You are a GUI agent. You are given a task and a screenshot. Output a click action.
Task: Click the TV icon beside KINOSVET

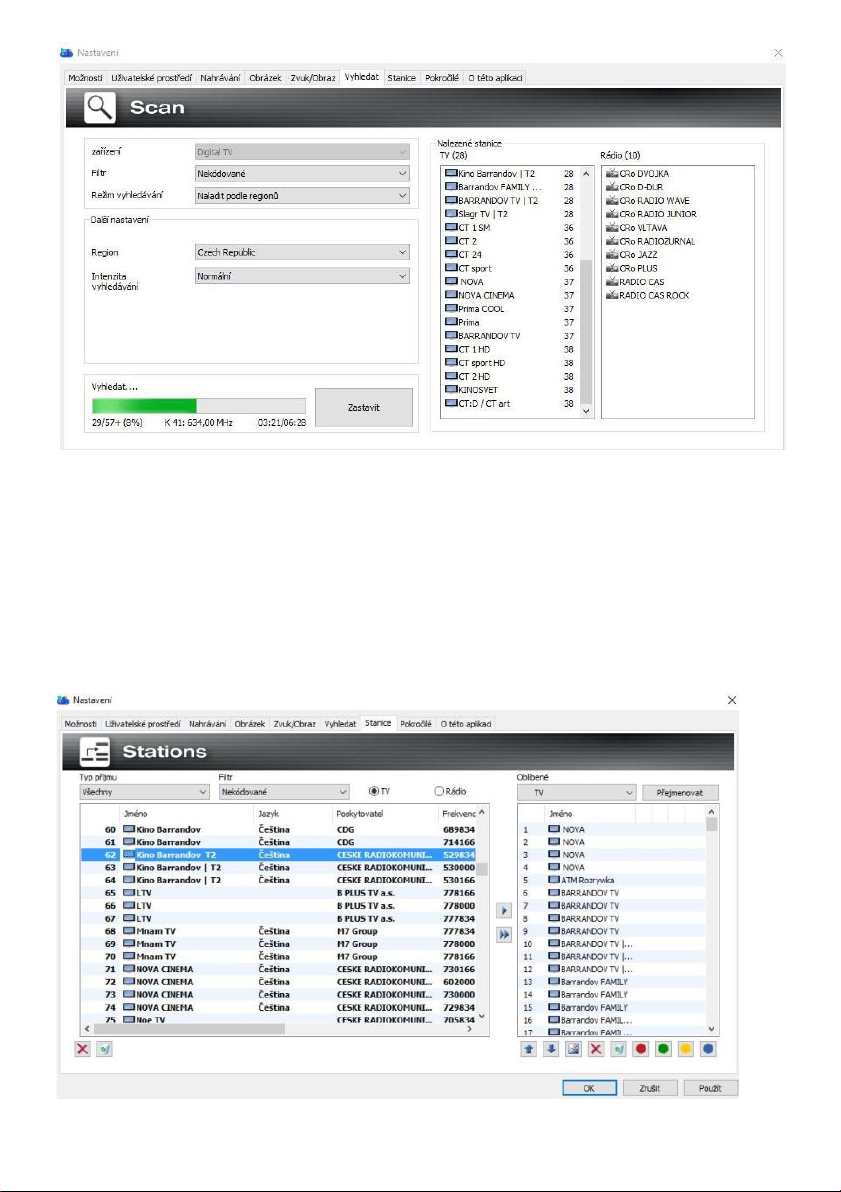(451, 389)
